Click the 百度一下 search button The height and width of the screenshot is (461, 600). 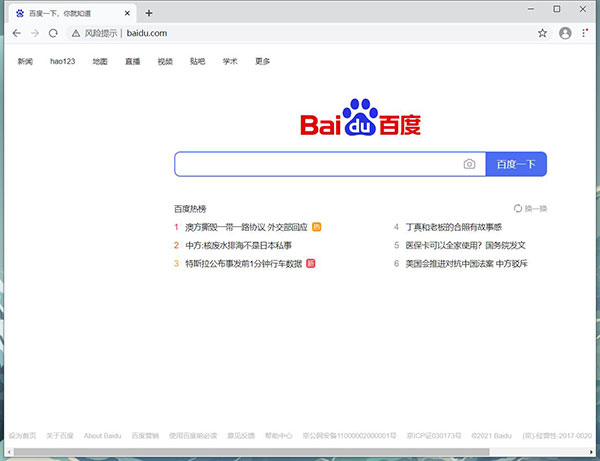click(516, 164)
